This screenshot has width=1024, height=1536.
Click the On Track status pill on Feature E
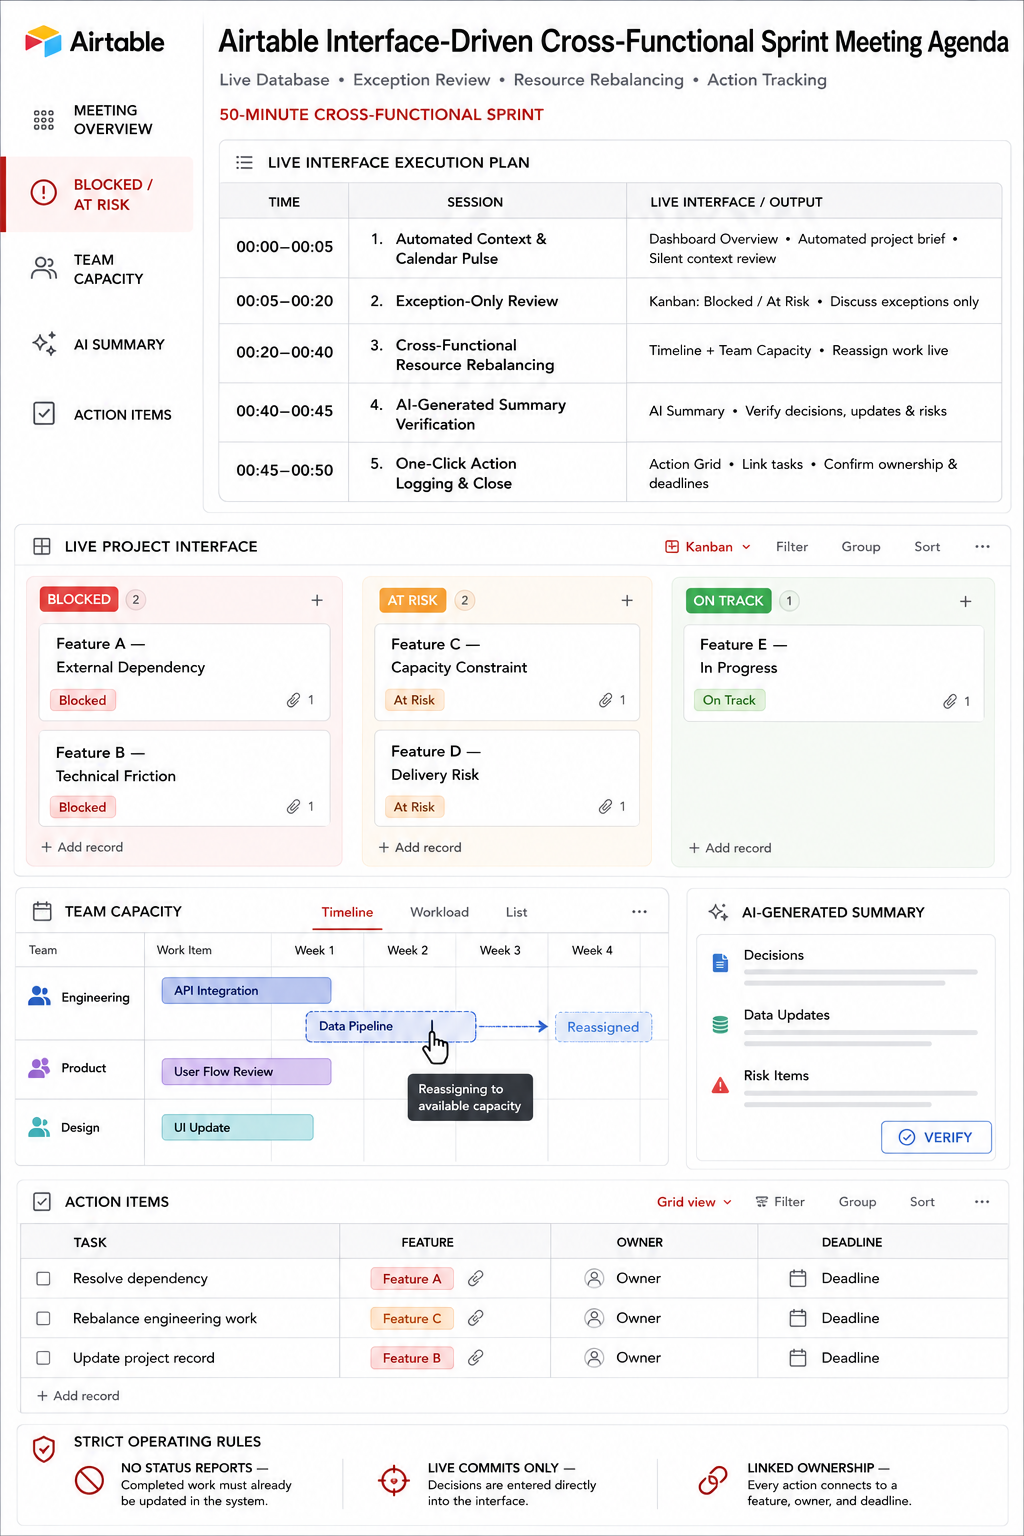[729, 700]
